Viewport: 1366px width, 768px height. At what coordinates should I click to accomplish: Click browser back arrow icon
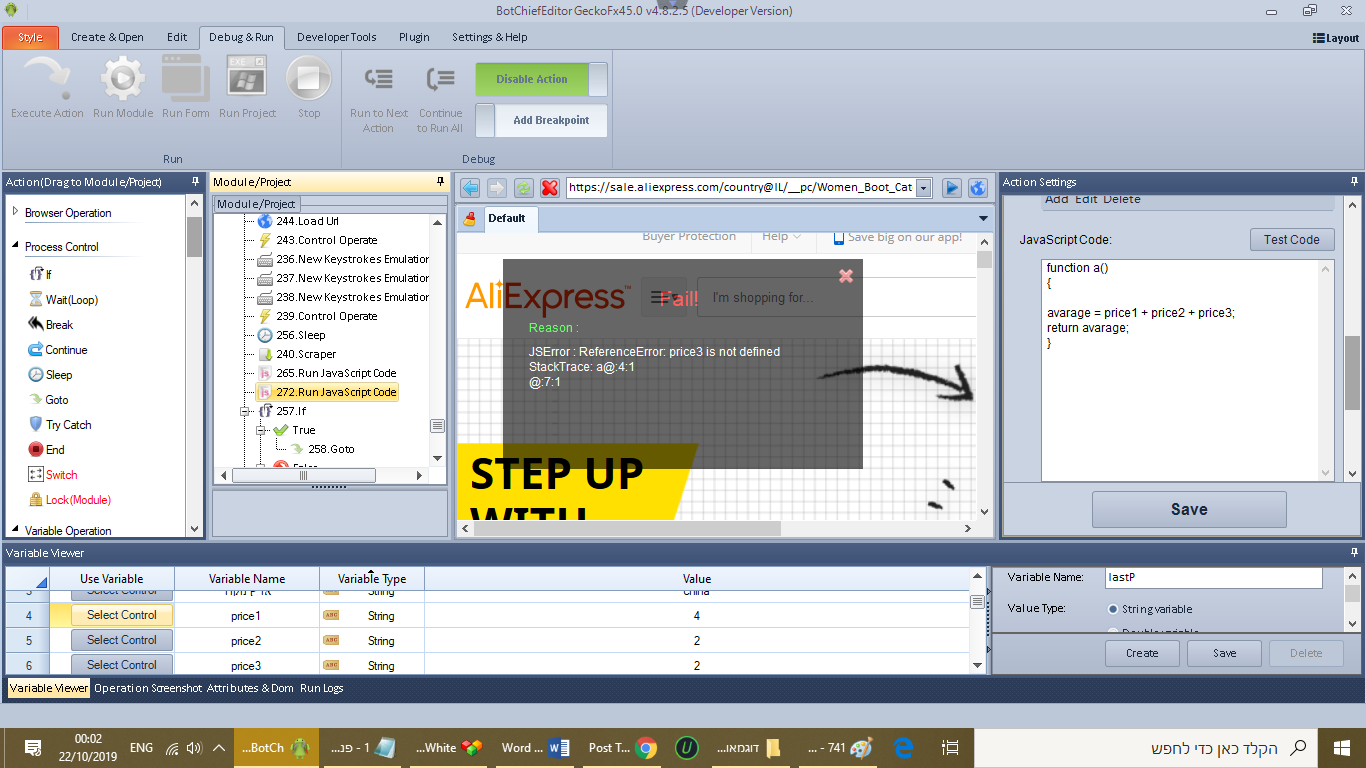(470, 188)
